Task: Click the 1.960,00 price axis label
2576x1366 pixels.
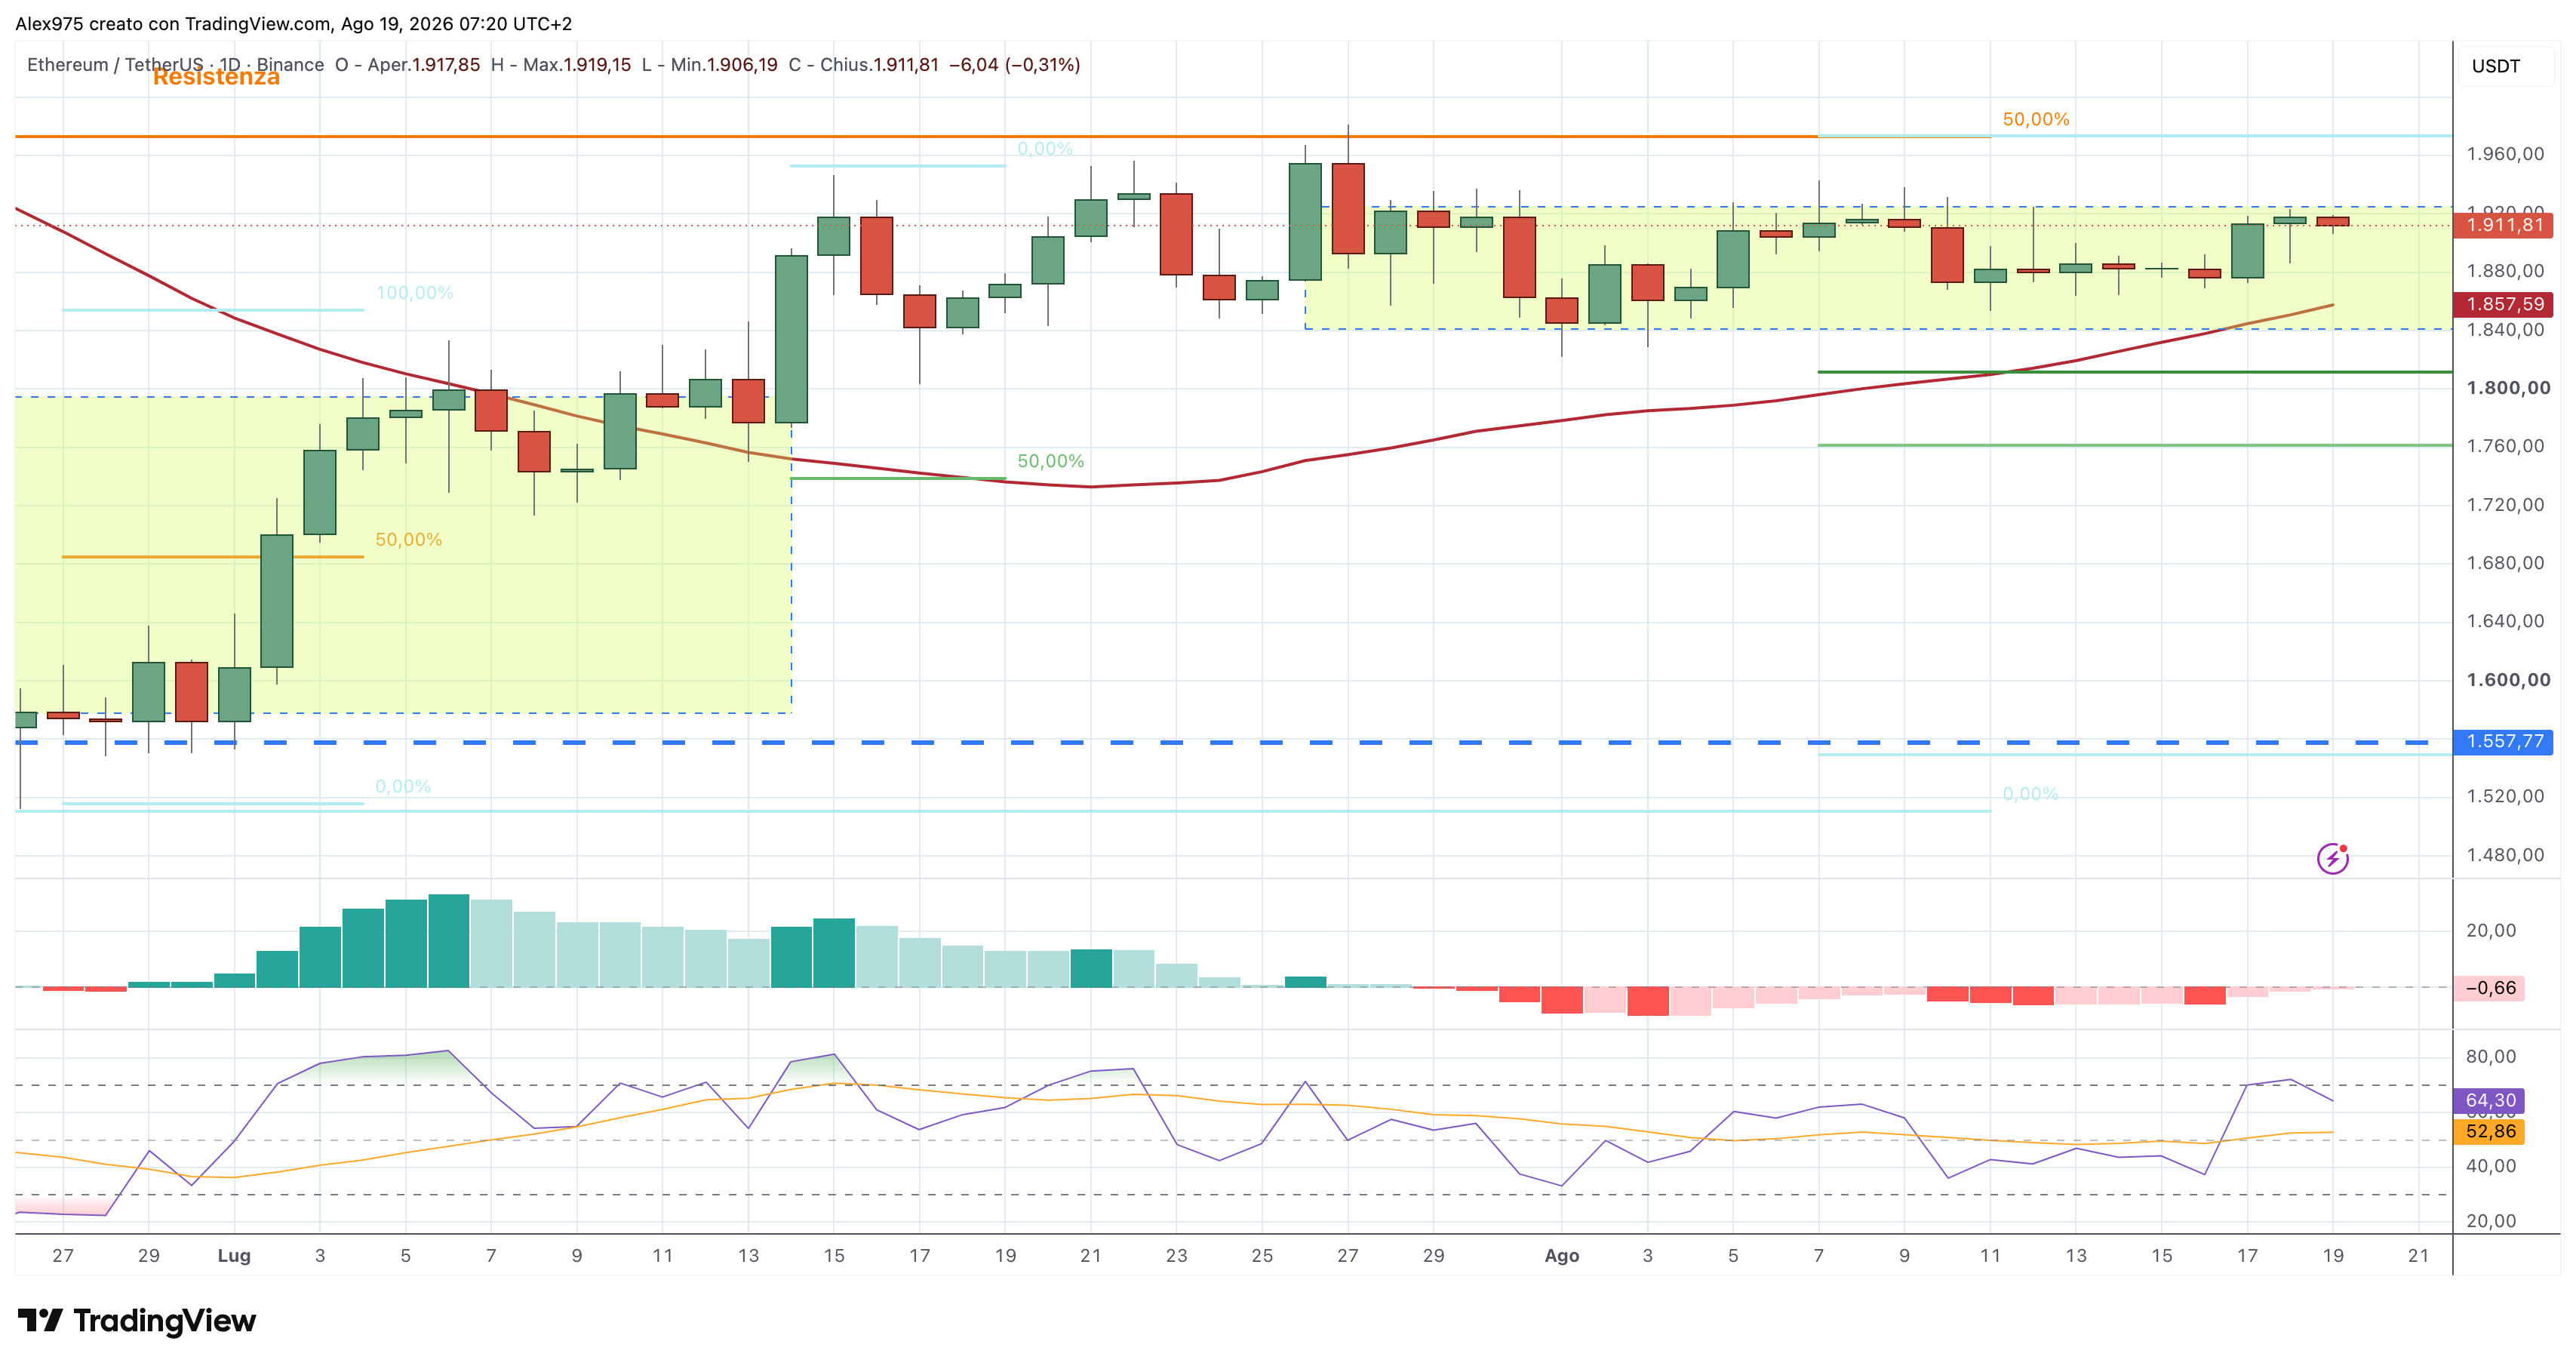Action: coord(2505,154)
